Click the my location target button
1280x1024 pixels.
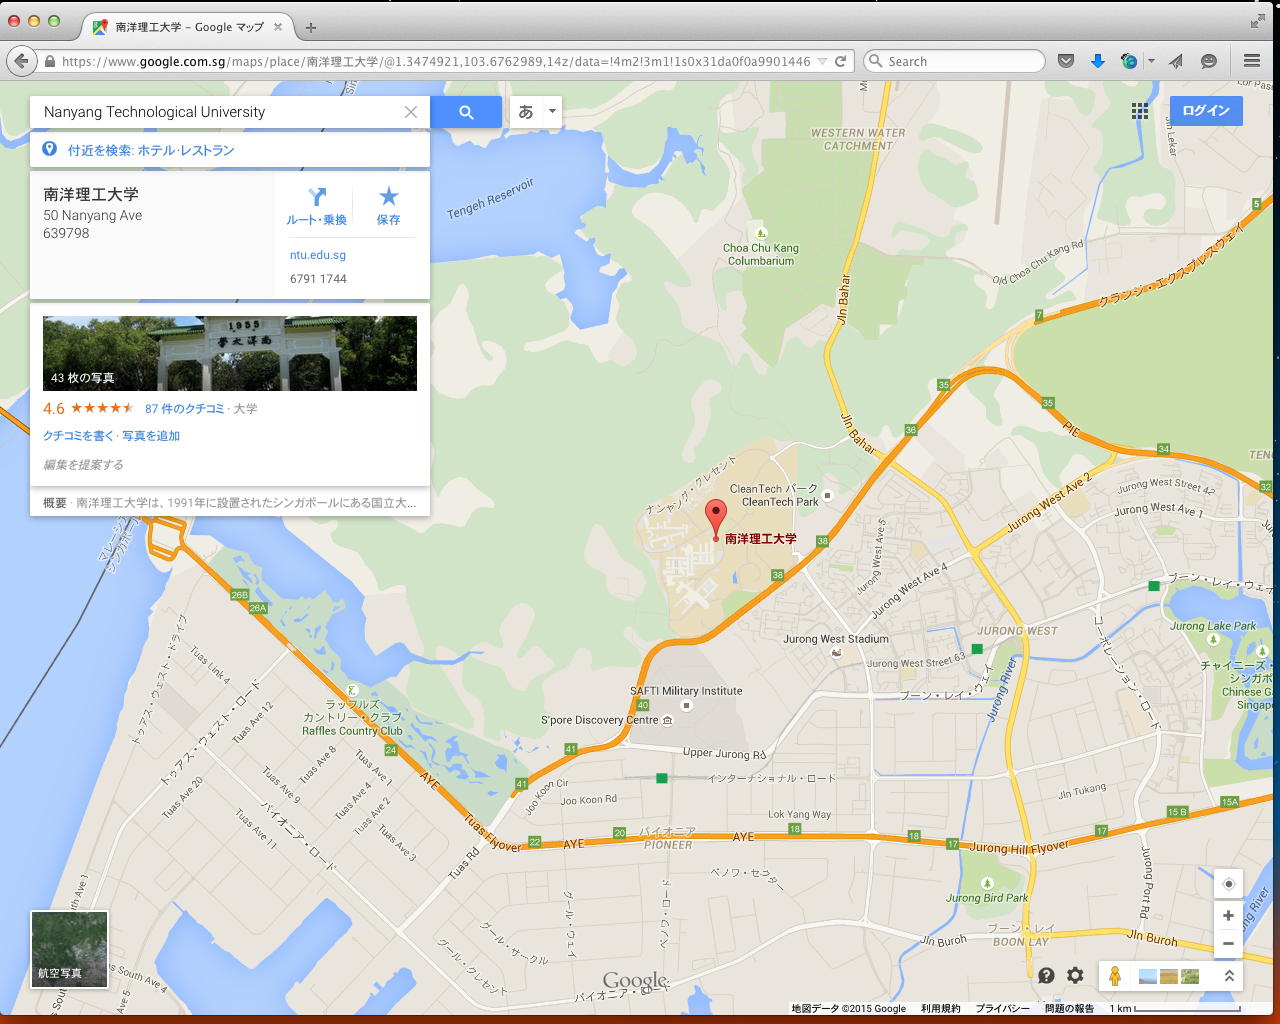(1229, 884)
